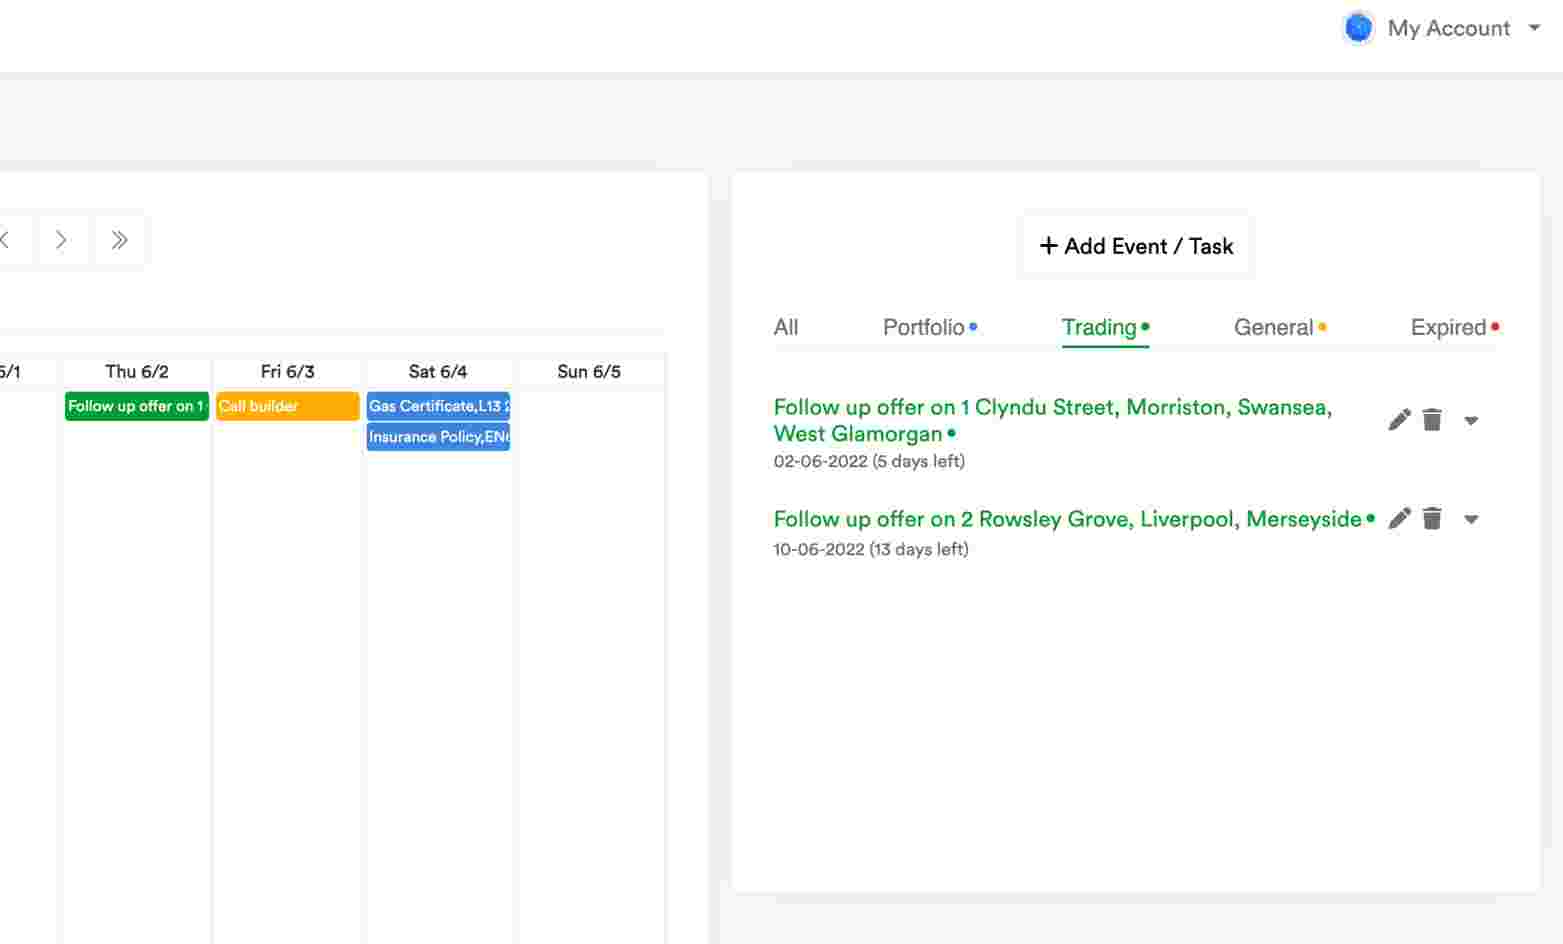Click pencil icon for Rowsley Grove task
Viewport: 1563px width, 944px height.
pos(1399,518)
